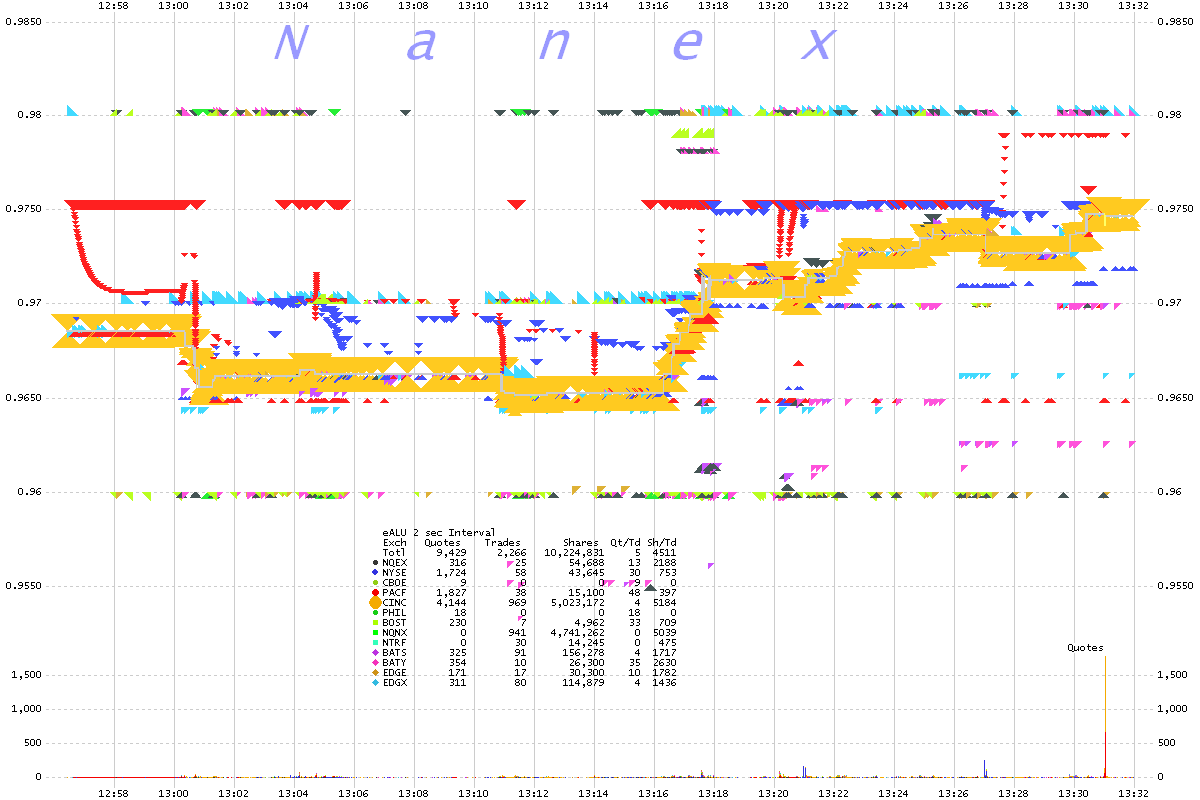
Task: Click the 'Sh/Td' column header
Action: 662,543
